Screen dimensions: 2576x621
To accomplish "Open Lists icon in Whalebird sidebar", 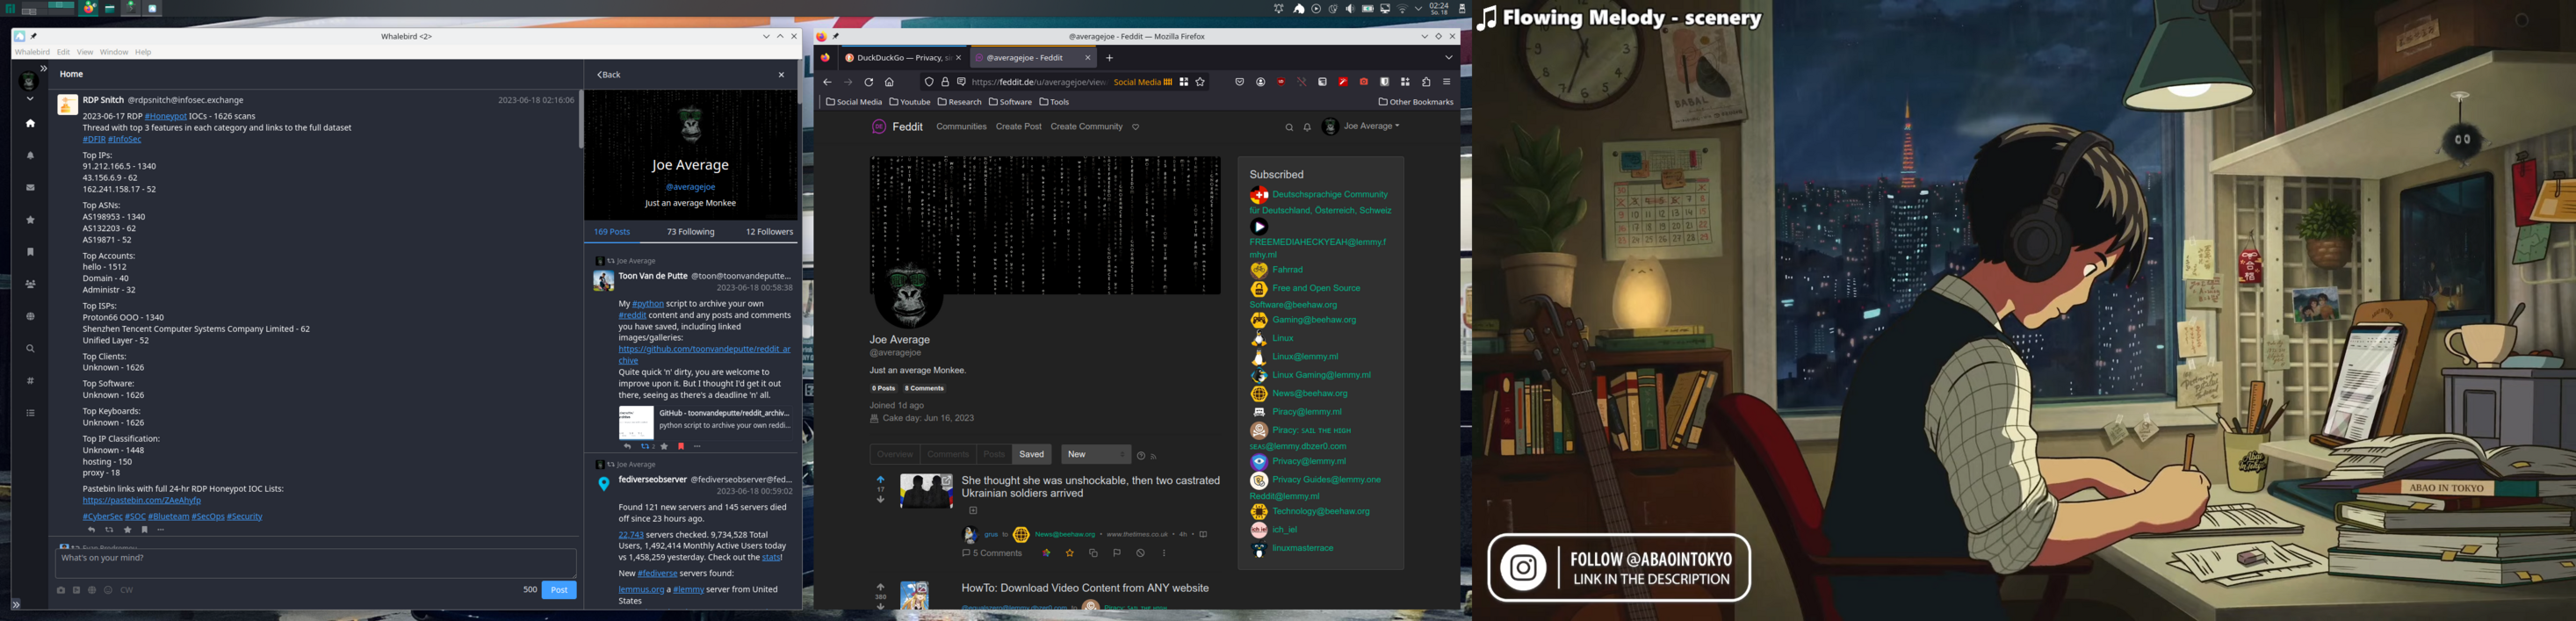I will 30,413.
